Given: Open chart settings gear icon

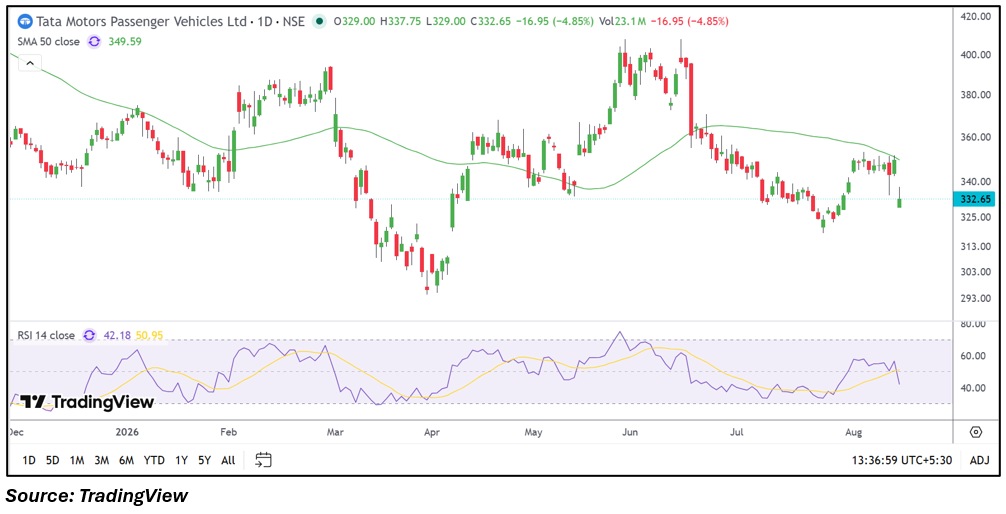Looking at the screenshot, I should (x=976, y=431).
